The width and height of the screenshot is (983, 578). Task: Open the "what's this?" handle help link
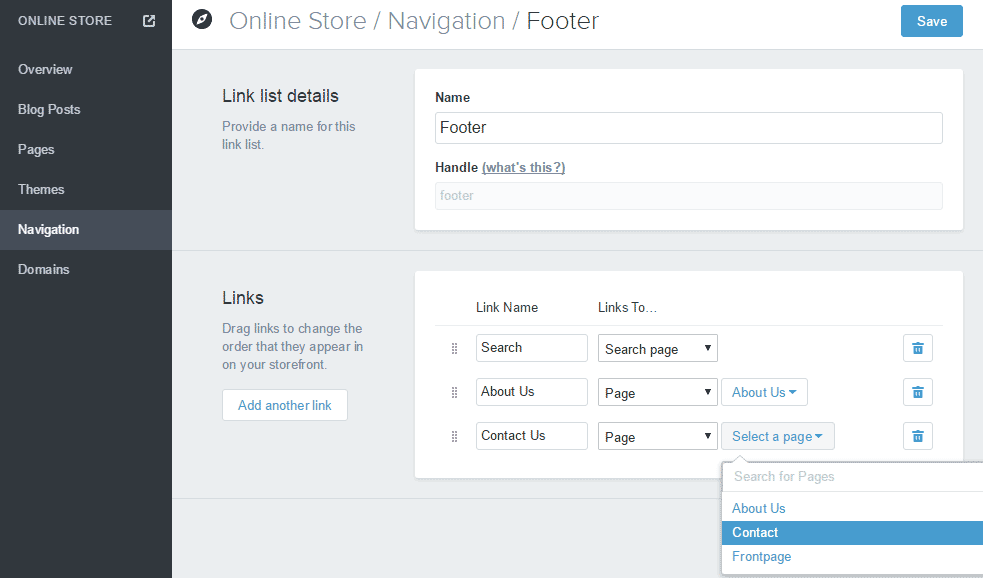pyautogui.click(x=523, y=167)
